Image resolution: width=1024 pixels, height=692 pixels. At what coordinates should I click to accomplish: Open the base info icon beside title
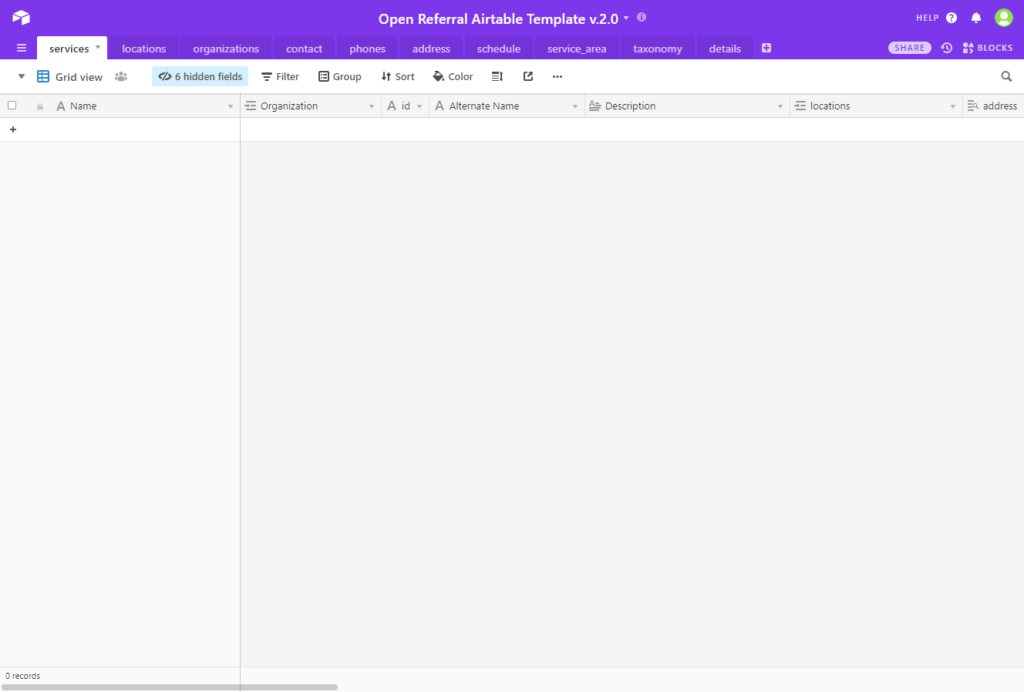(641, 18)
